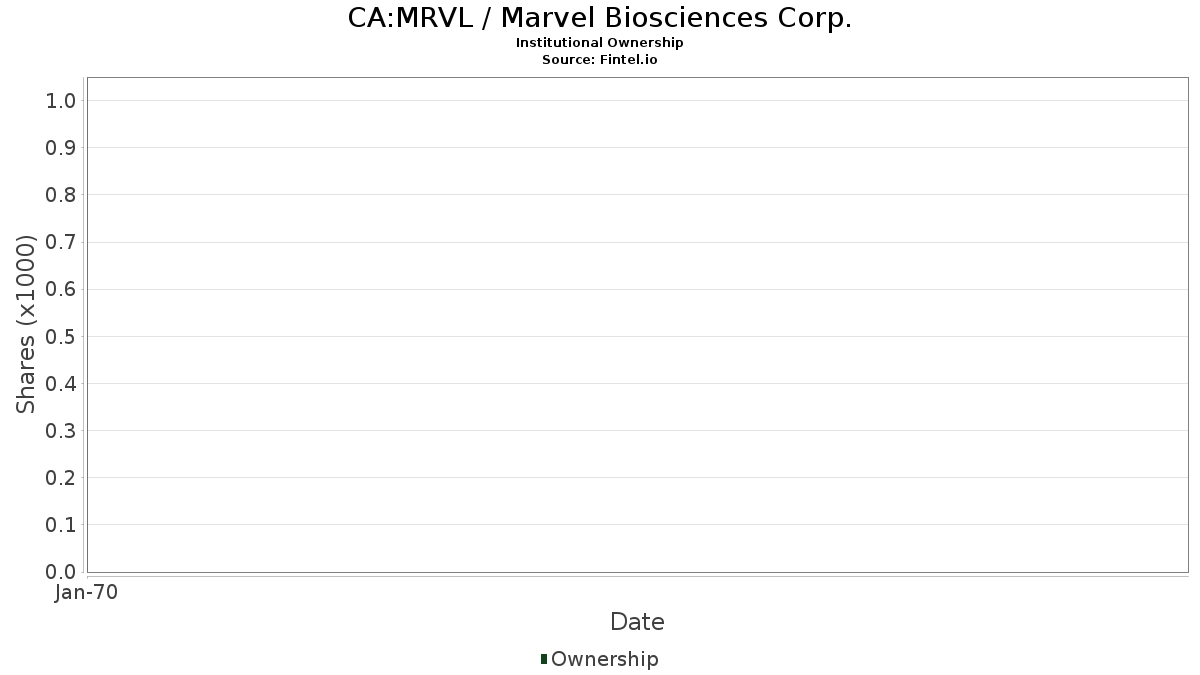This screenshot has width=1200, height=675.
Task: Select the 0.2 y-axis tick label
Action: click(61, 478)
